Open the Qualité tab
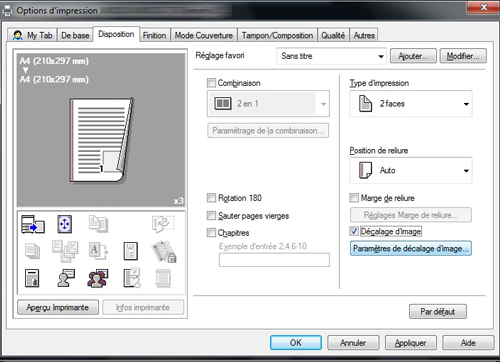 click(333, 35)
